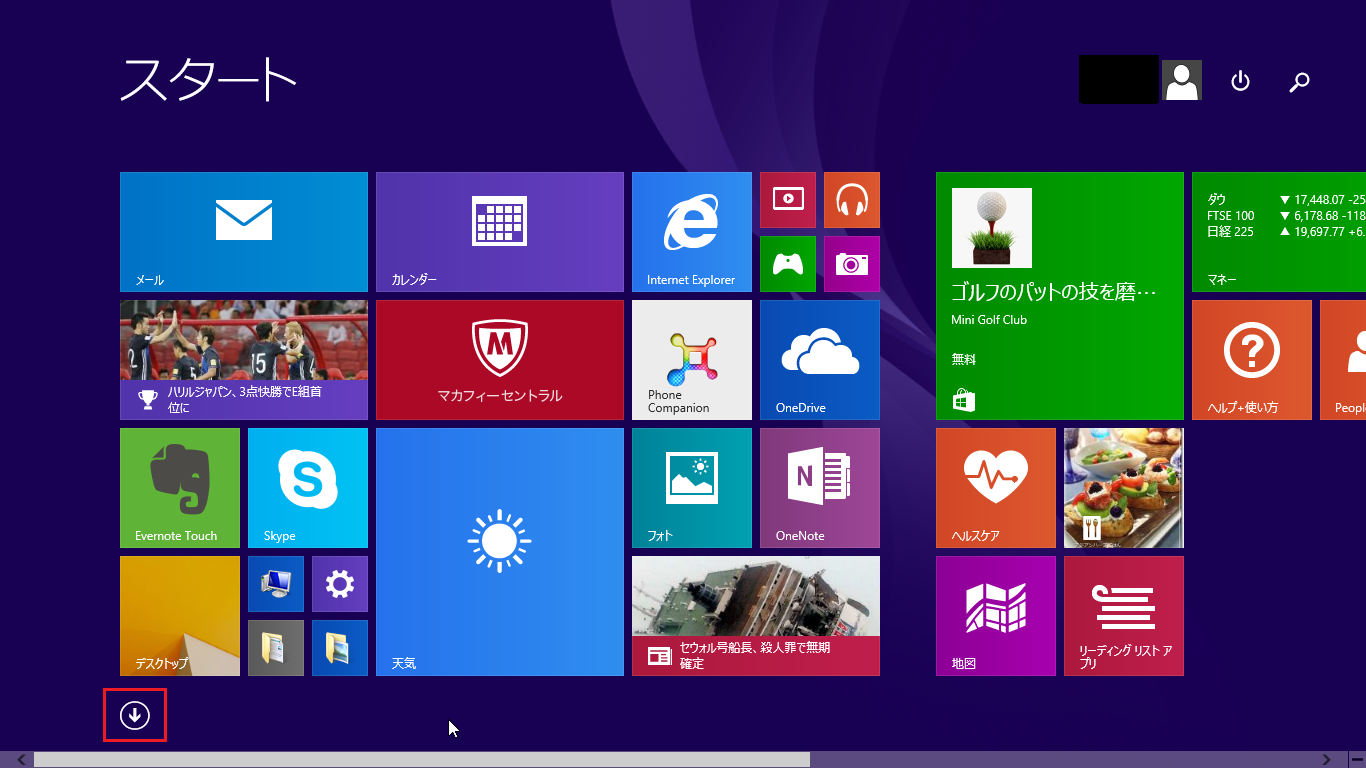Viewport: 1366px width, 768px height.
Task: Show all apps with down arrow button
Action: [135, 715]
